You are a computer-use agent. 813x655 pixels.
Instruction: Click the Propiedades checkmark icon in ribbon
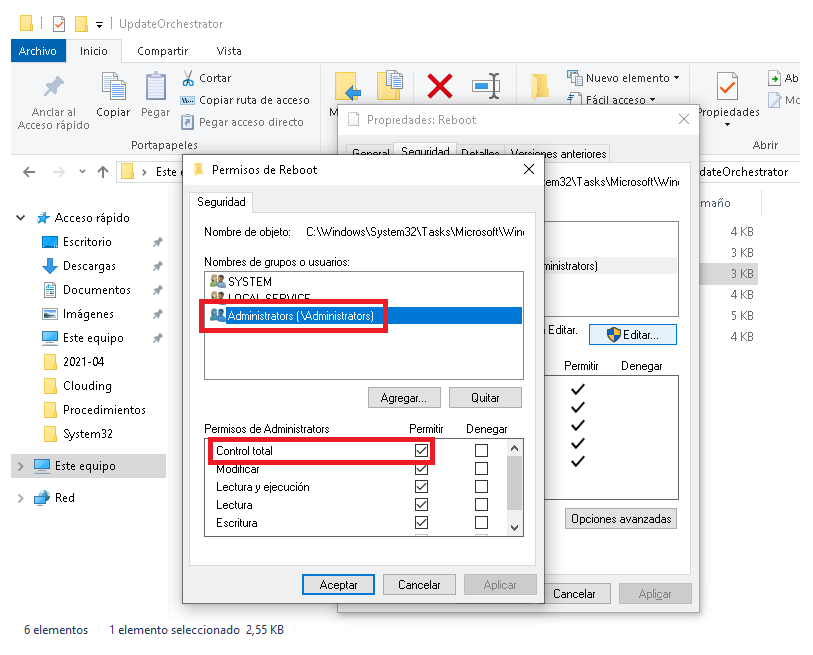click(727, 86)
